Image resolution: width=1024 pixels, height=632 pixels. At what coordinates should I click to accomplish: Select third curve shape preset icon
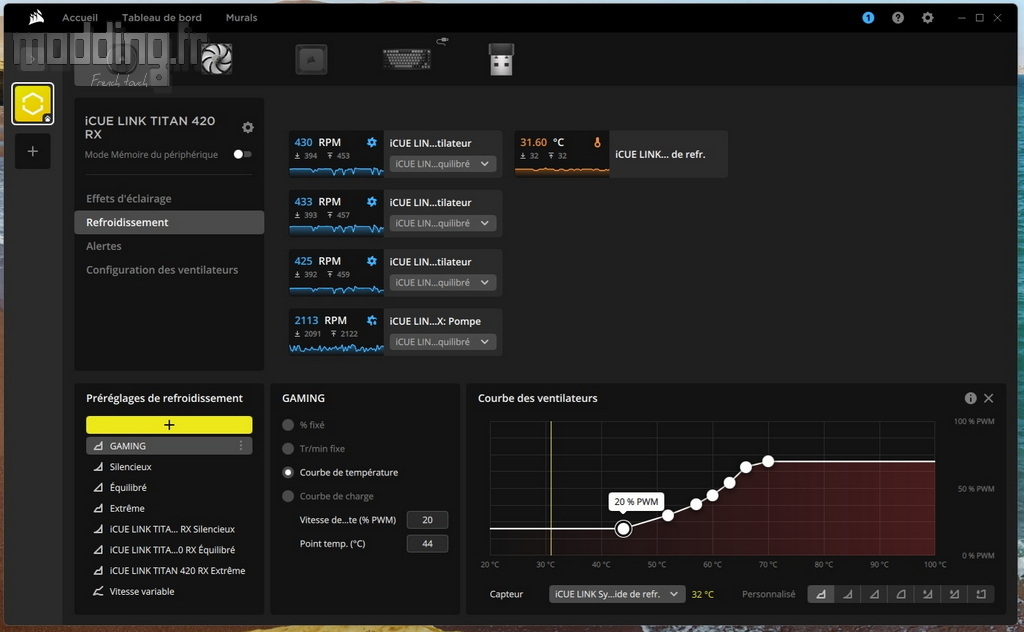(x=874, y=594)
